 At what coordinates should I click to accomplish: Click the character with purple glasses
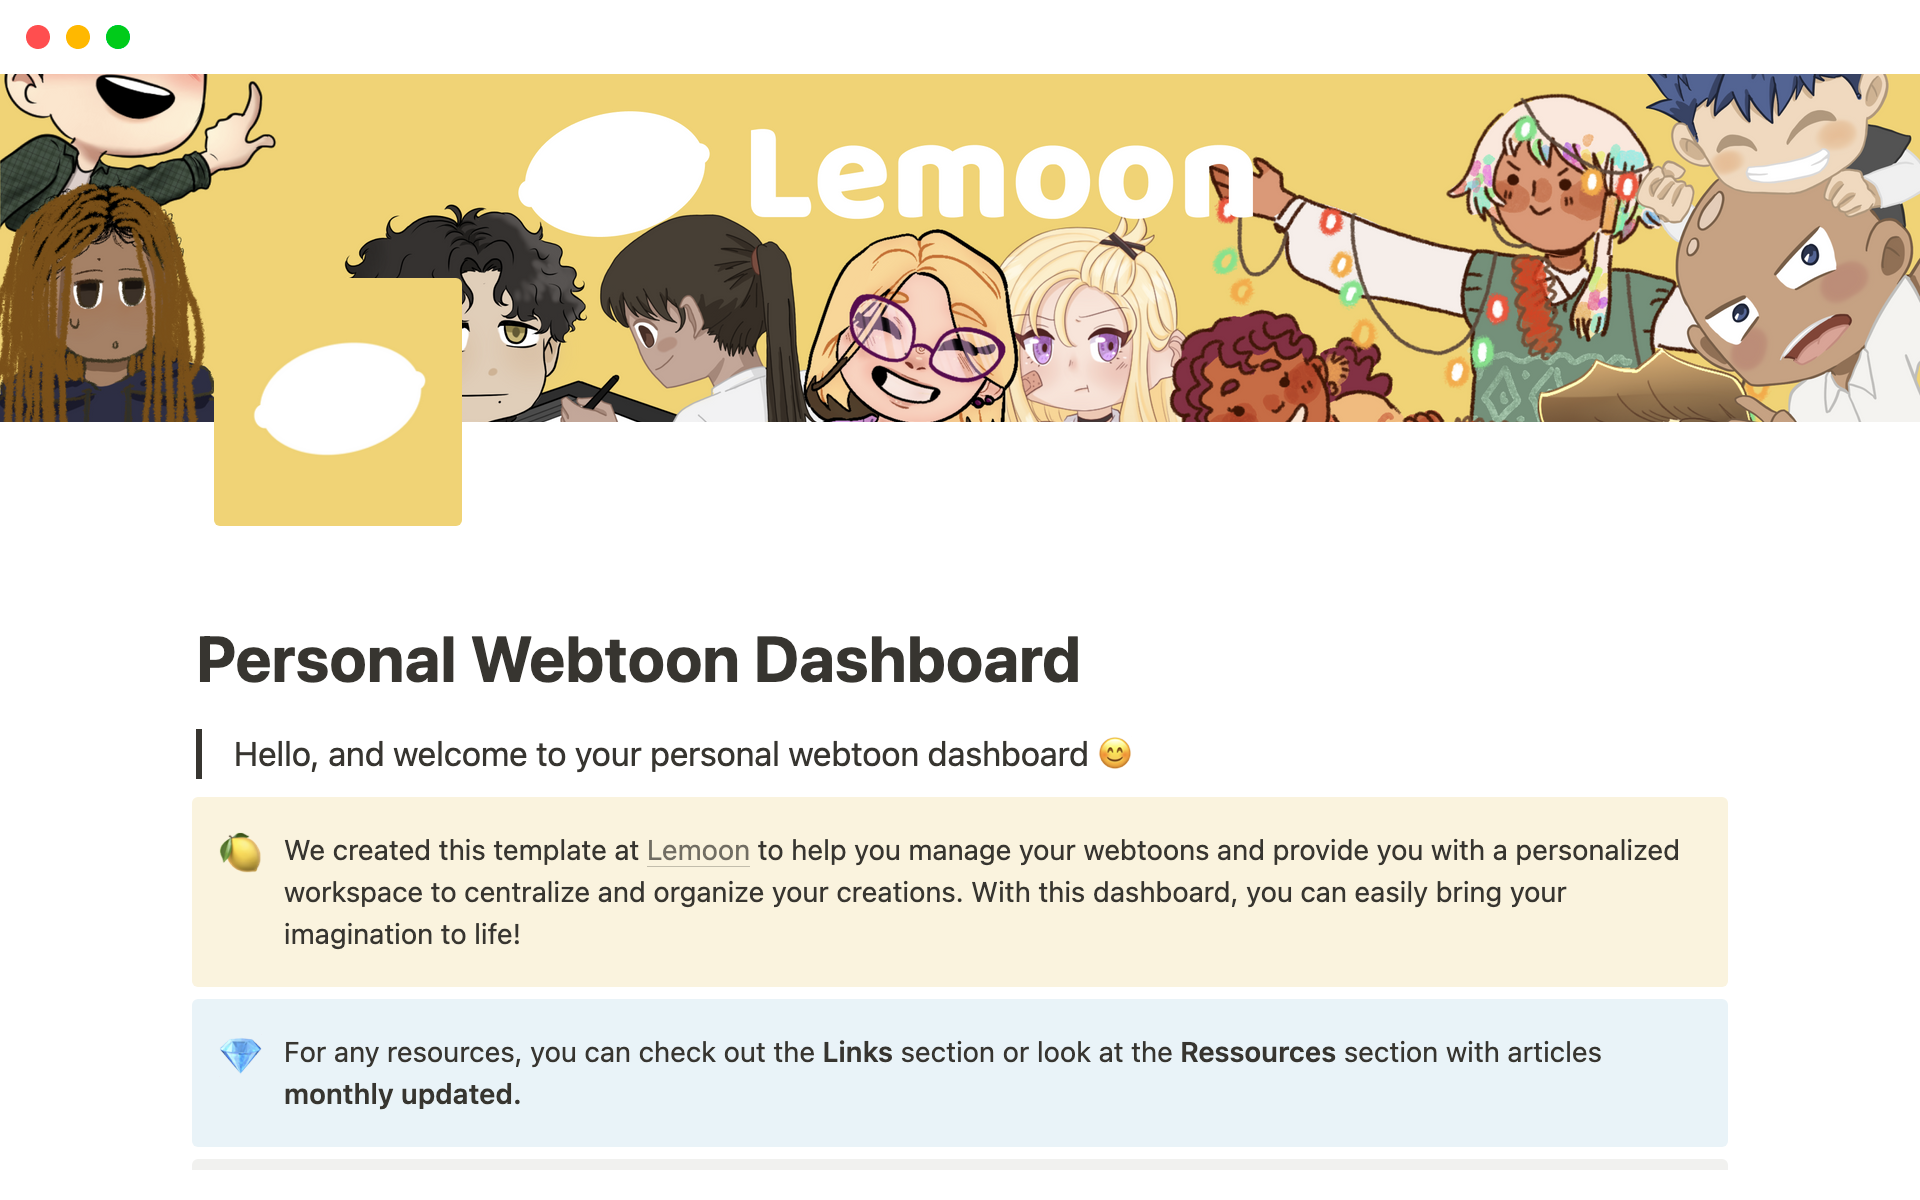[x=910, y=335]
